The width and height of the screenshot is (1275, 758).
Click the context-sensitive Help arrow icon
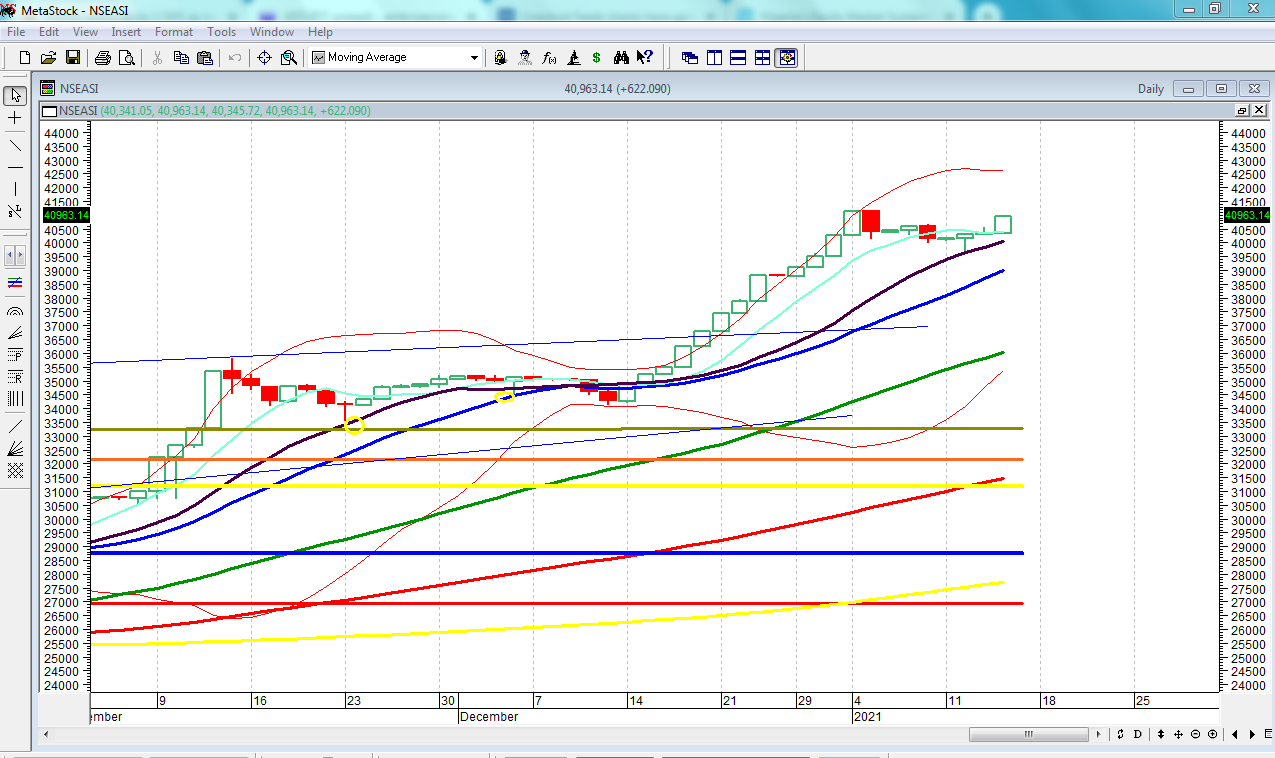tap(644, 57)
